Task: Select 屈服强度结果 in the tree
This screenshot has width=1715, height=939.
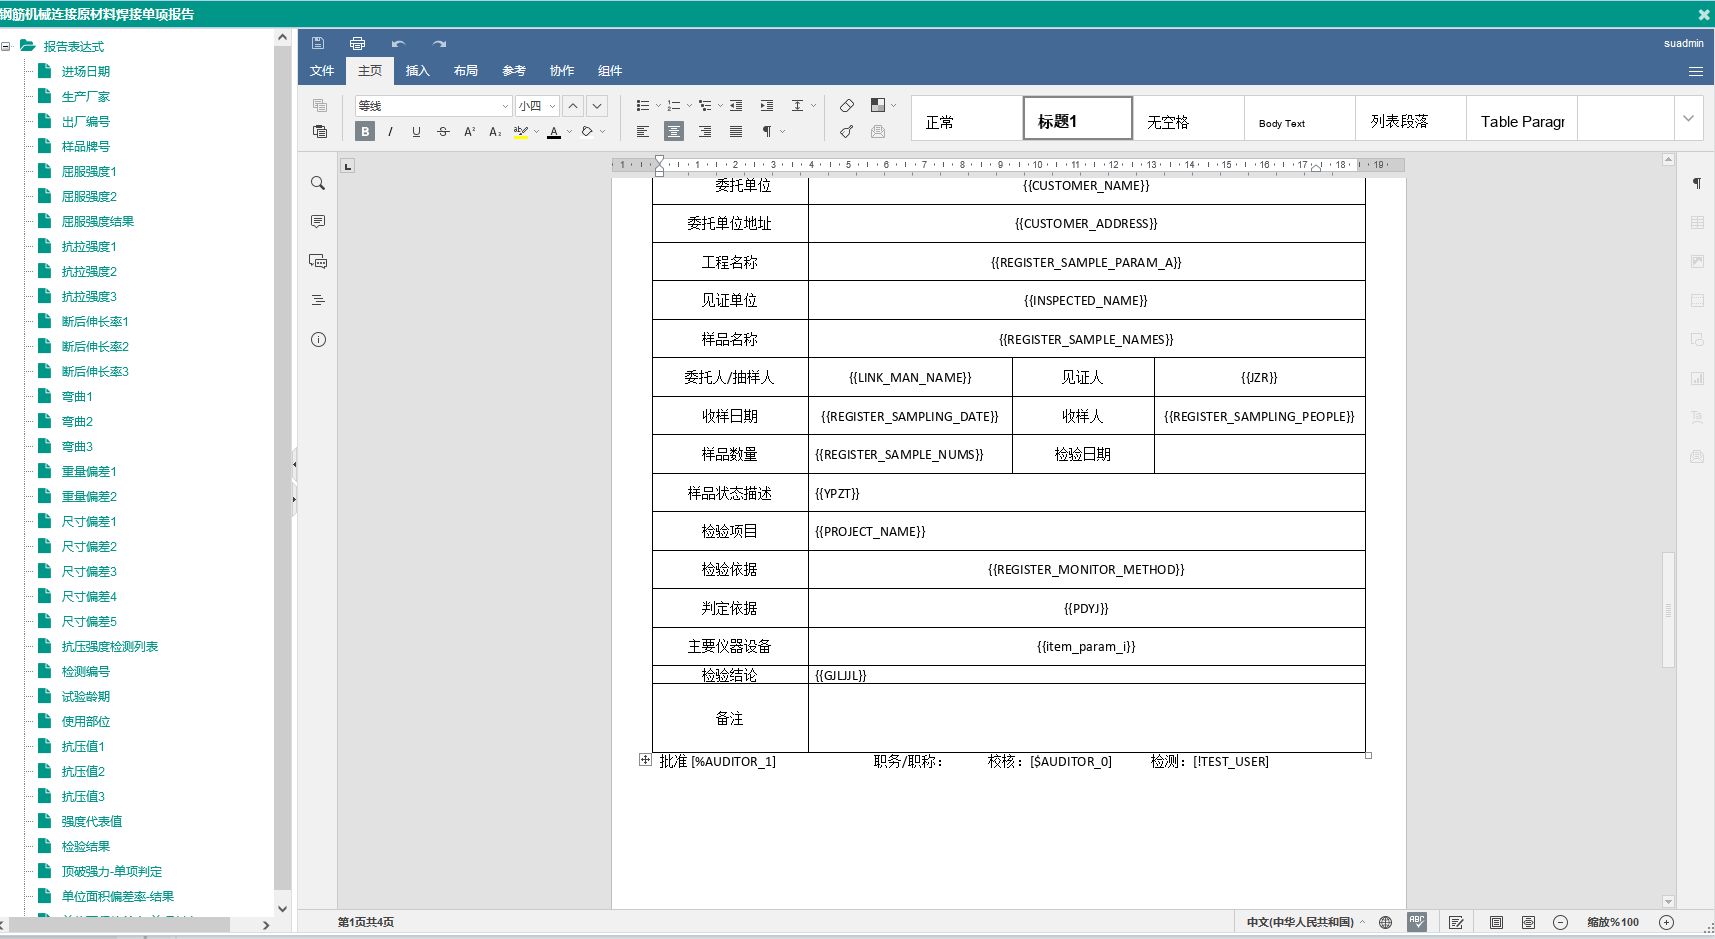Action: [x=98, y=221]
